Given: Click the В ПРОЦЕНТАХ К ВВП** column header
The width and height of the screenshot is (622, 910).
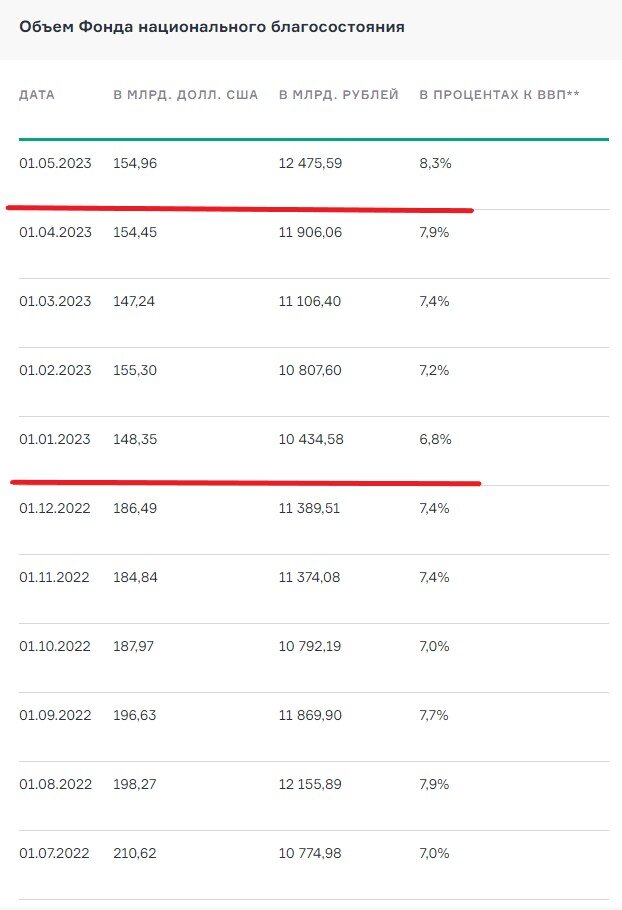Looking at the screenshot, I should [x=500, y=95].
